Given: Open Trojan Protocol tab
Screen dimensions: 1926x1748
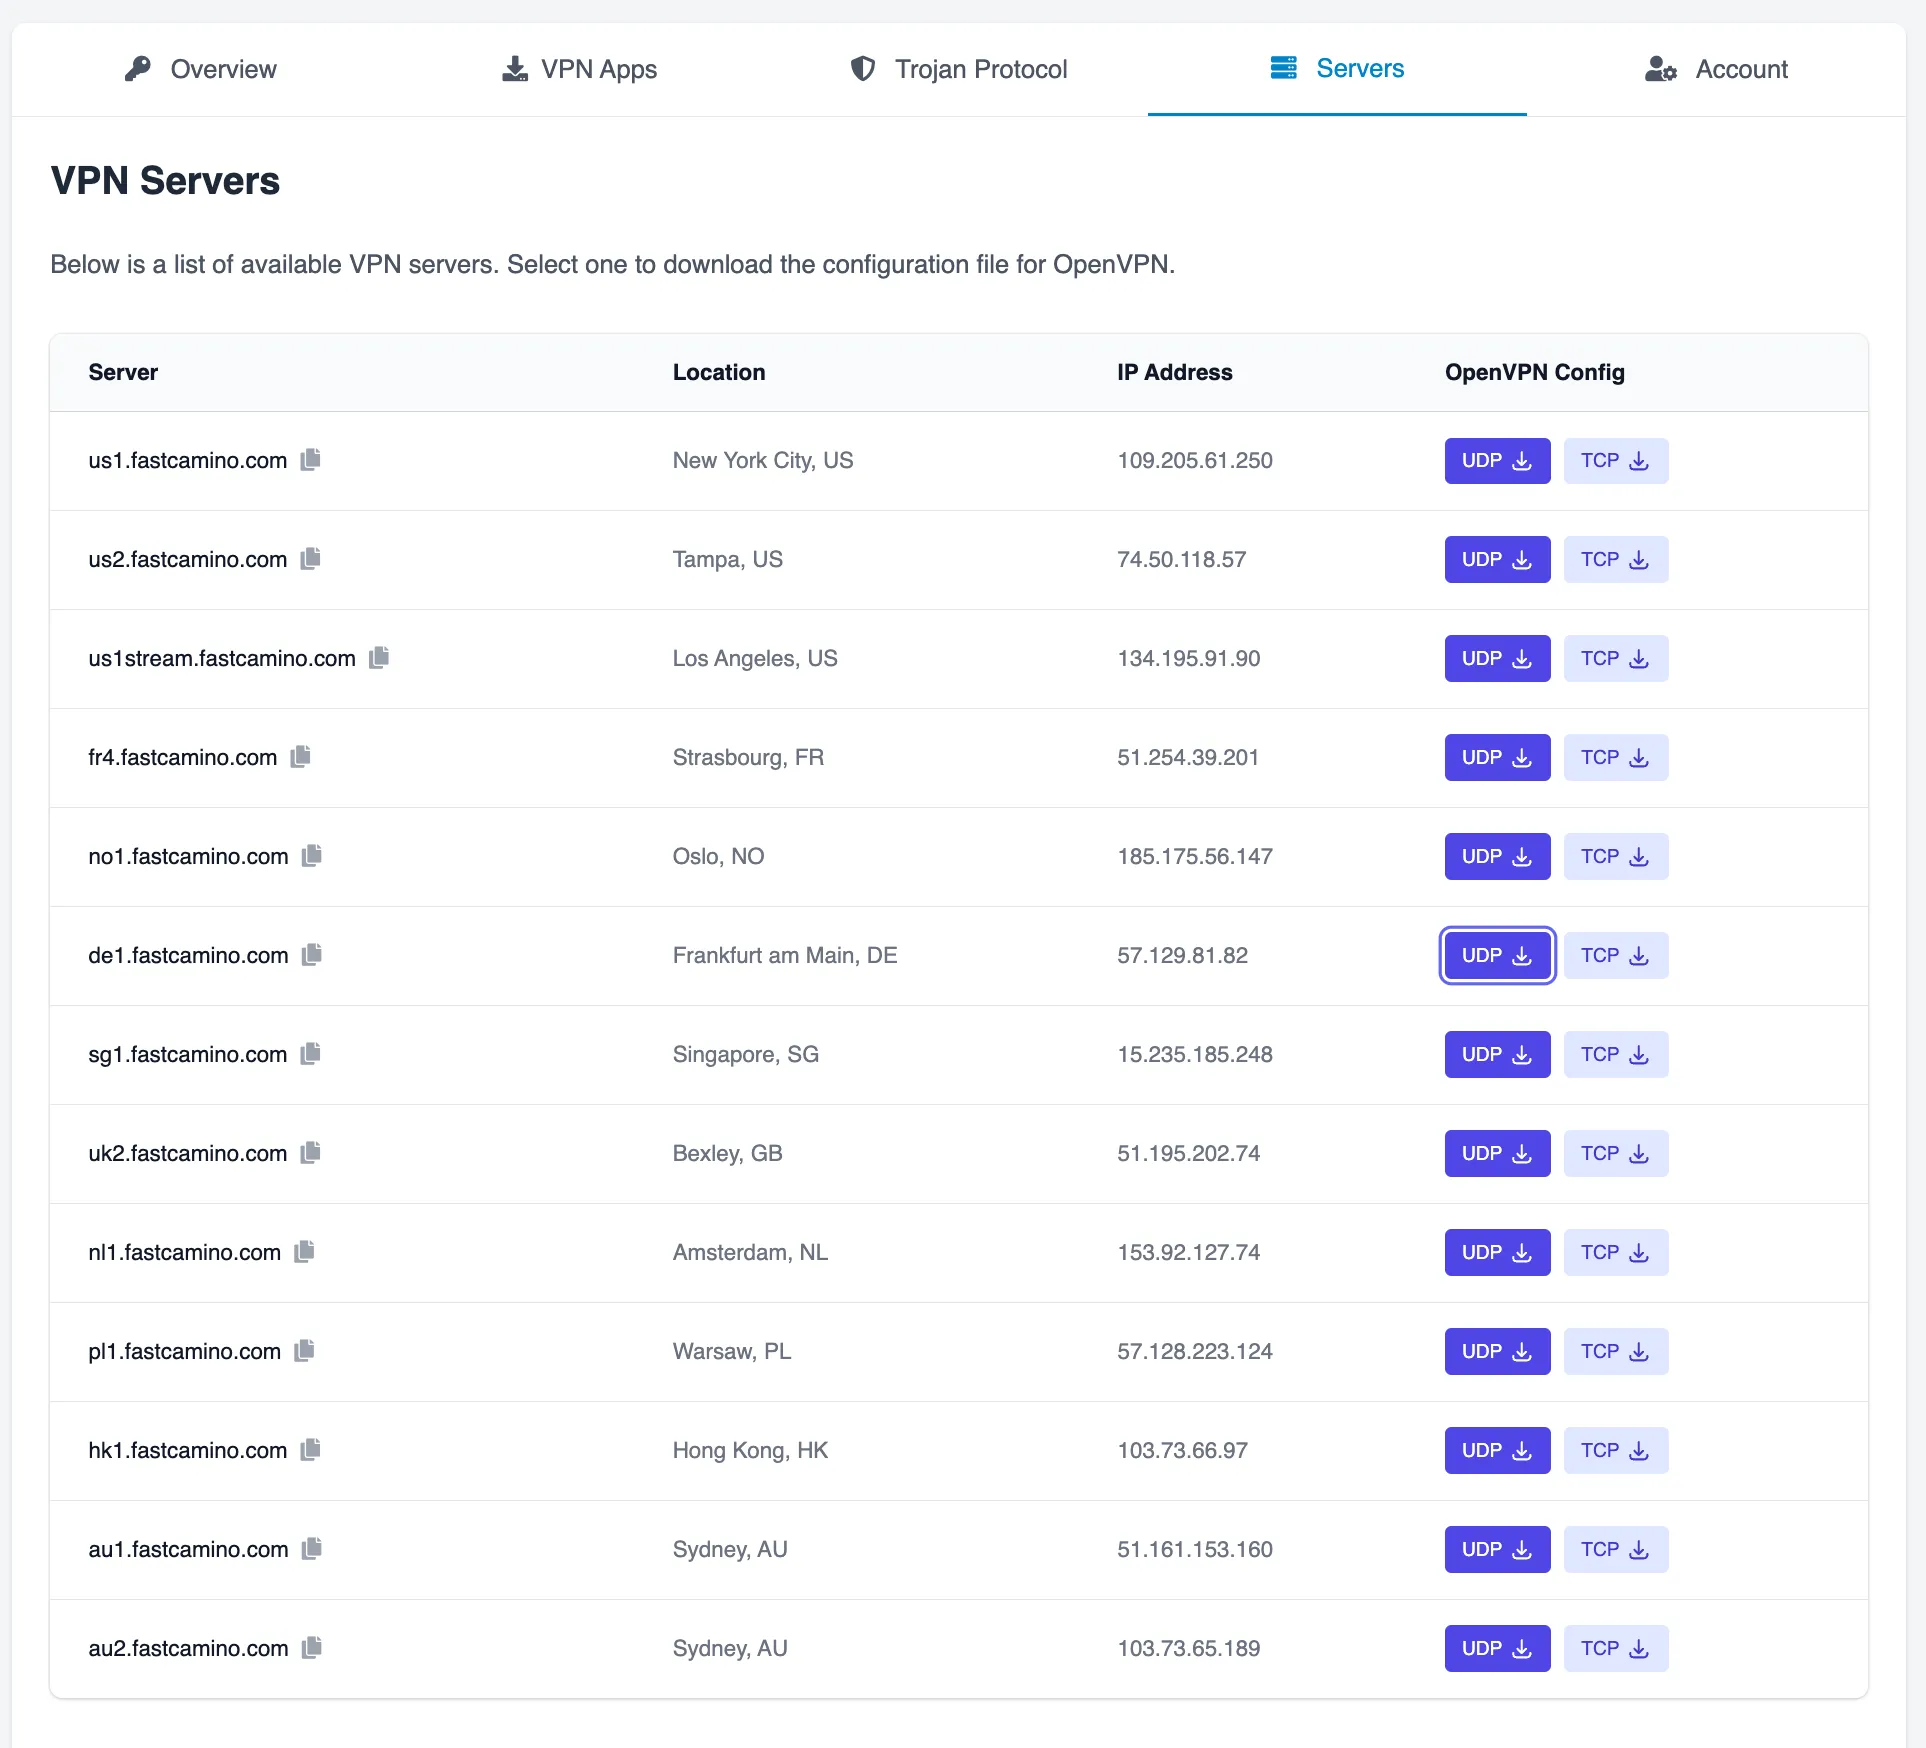Looking at the screenshot, I should coord(958,69).
